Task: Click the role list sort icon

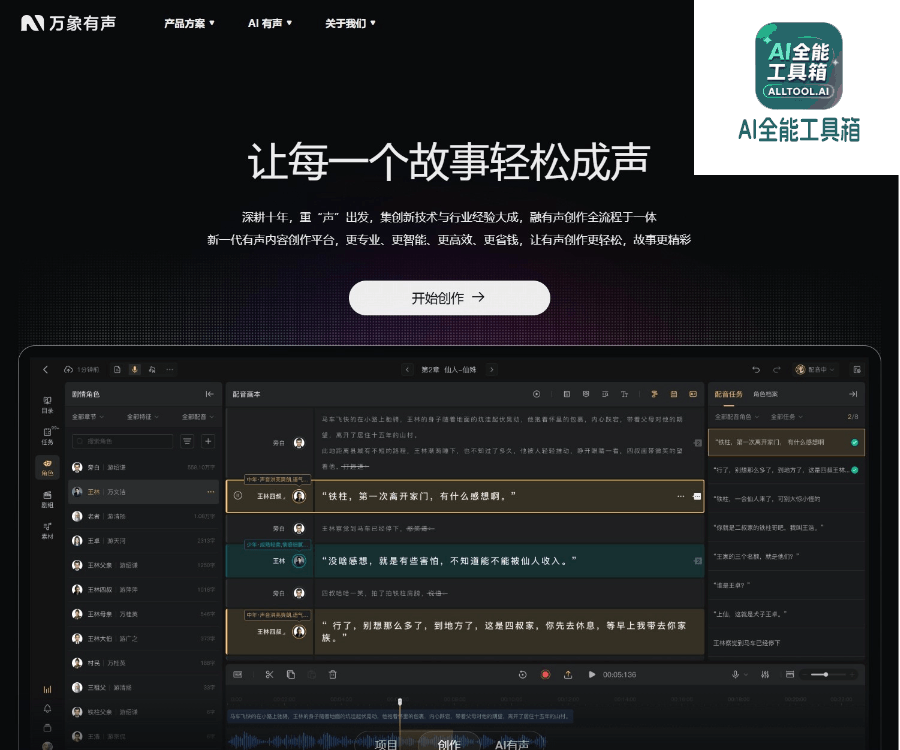Action: click(187, 441)
